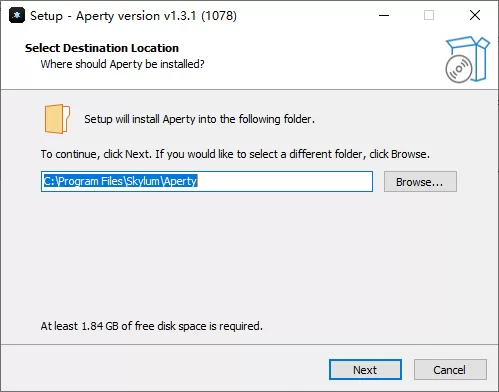The width and height of the screenshot is (499, 392).
Task: Click the gray disc graphic beside the box
Action: (x=459, y=69)
